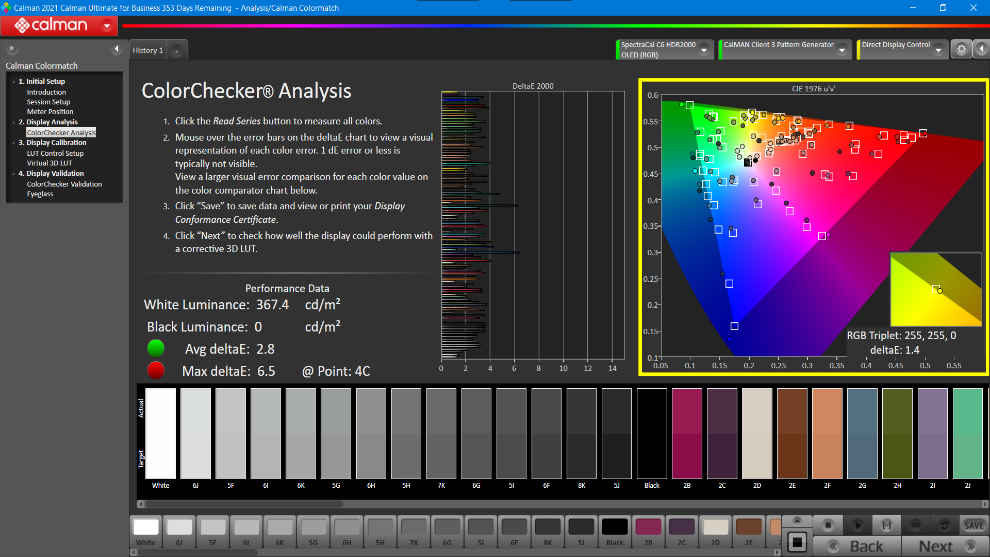Select ColorChecker Analysis workflow page
The width and height of the screenshot is (990, 557).
(x=61, y=133)
